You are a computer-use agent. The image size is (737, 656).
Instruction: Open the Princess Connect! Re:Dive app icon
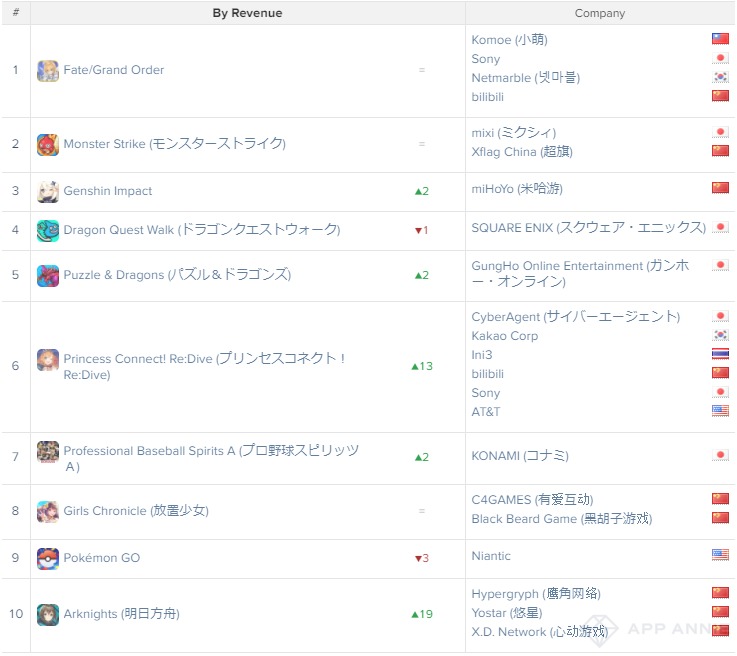coord(48,359)
